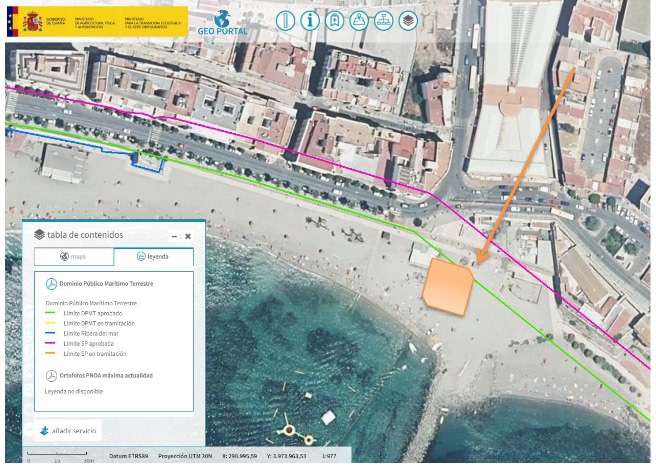
Task: Click the Datum ETRS89 status entry
Action: pos(129,456)
